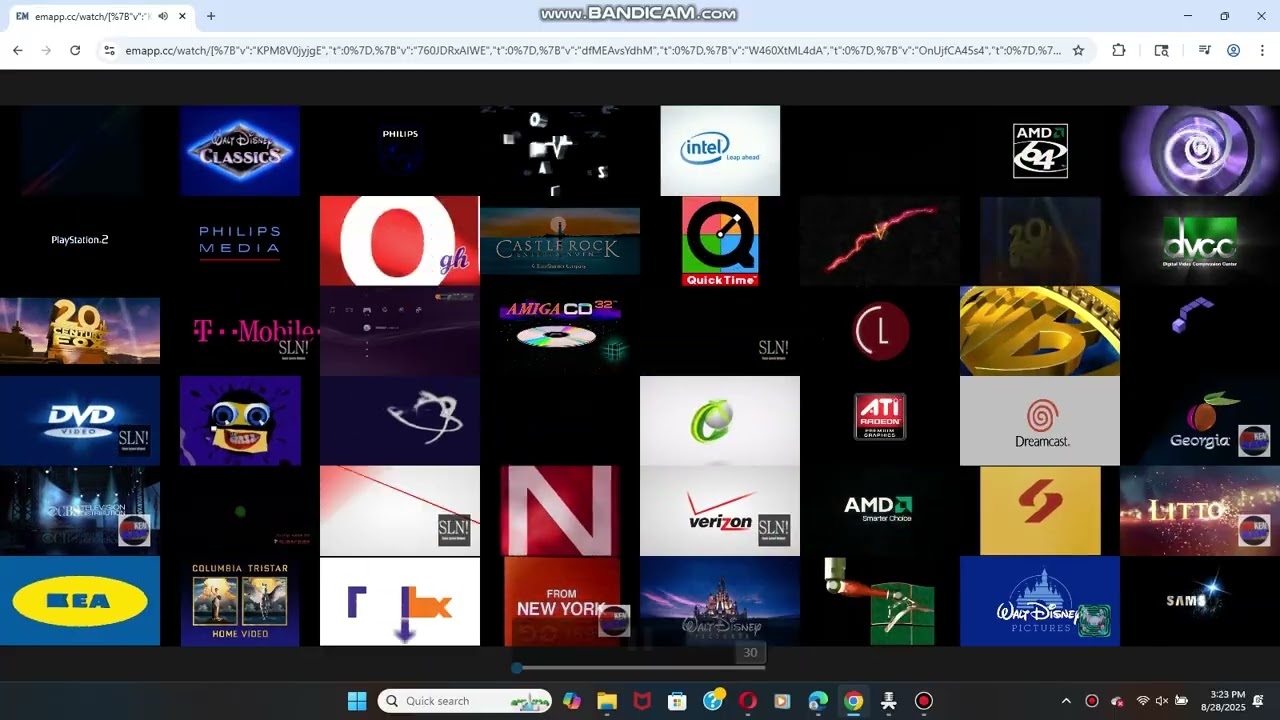Select the Philips Media video
This screenshot has width=1280, height=720.
point(240,240)
